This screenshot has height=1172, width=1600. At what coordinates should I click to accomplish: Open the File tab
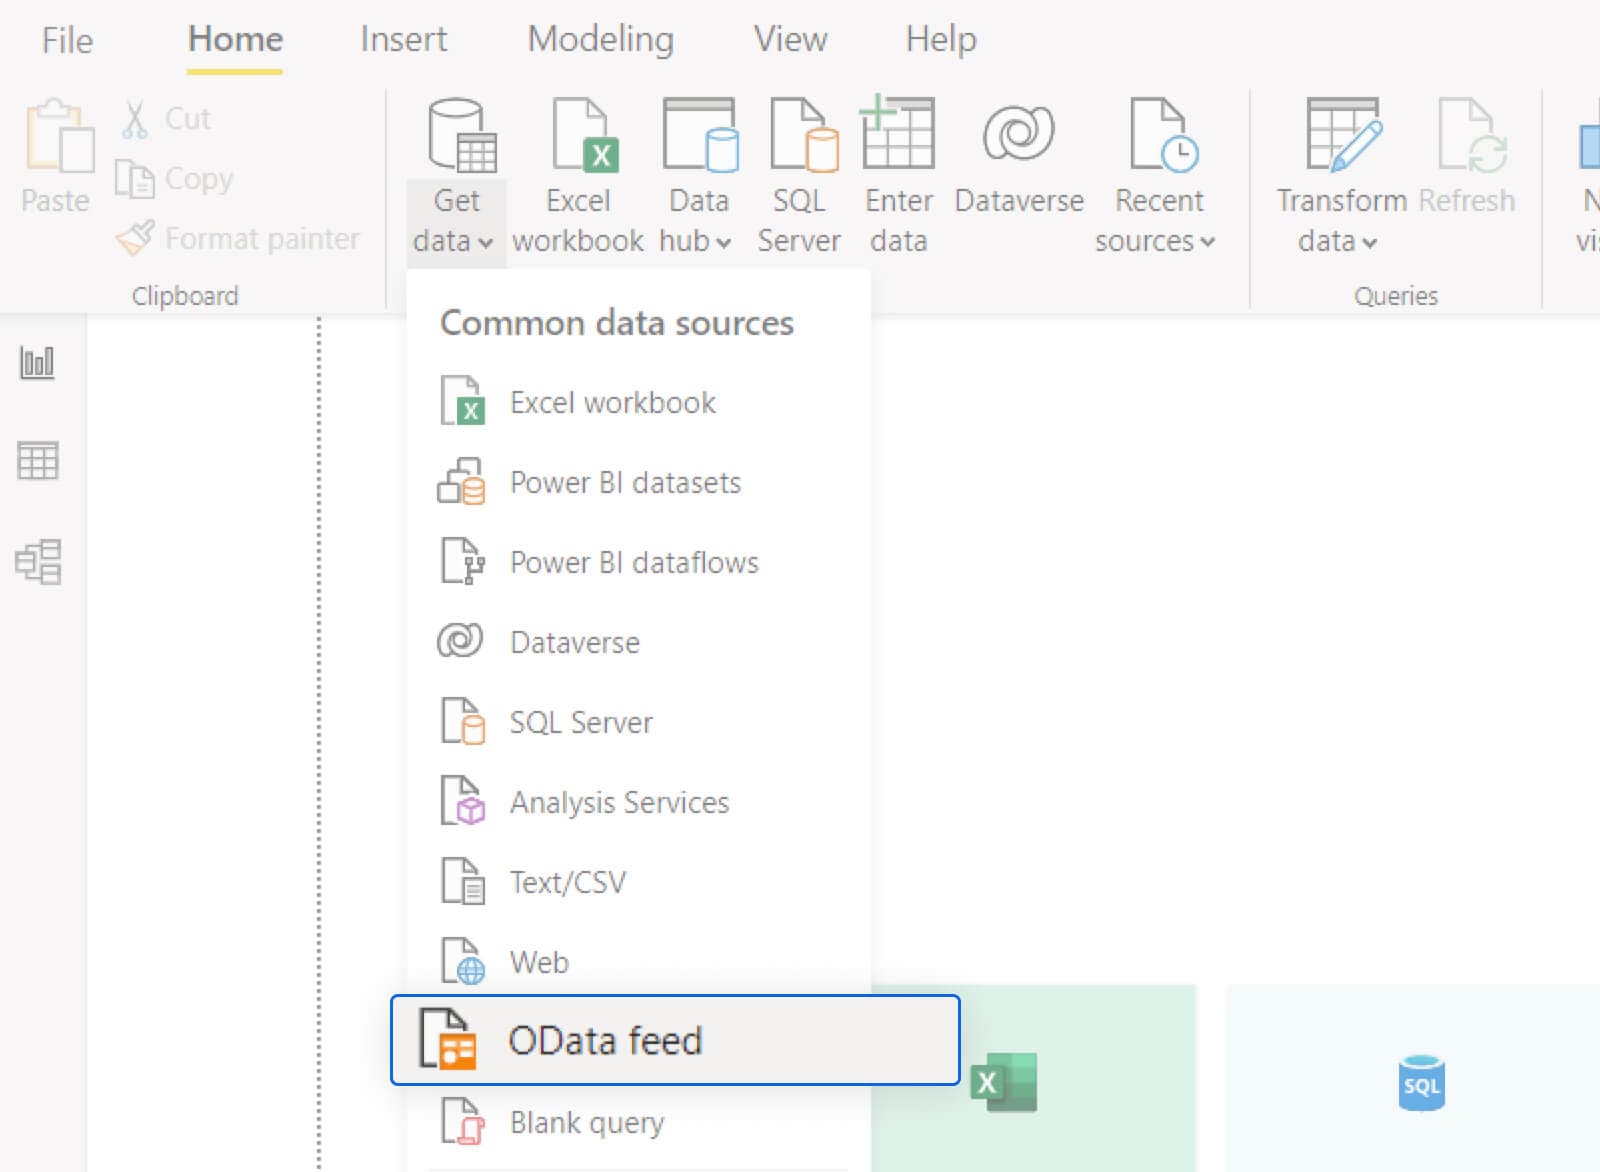pyautogui.click(x=67, y=40)
